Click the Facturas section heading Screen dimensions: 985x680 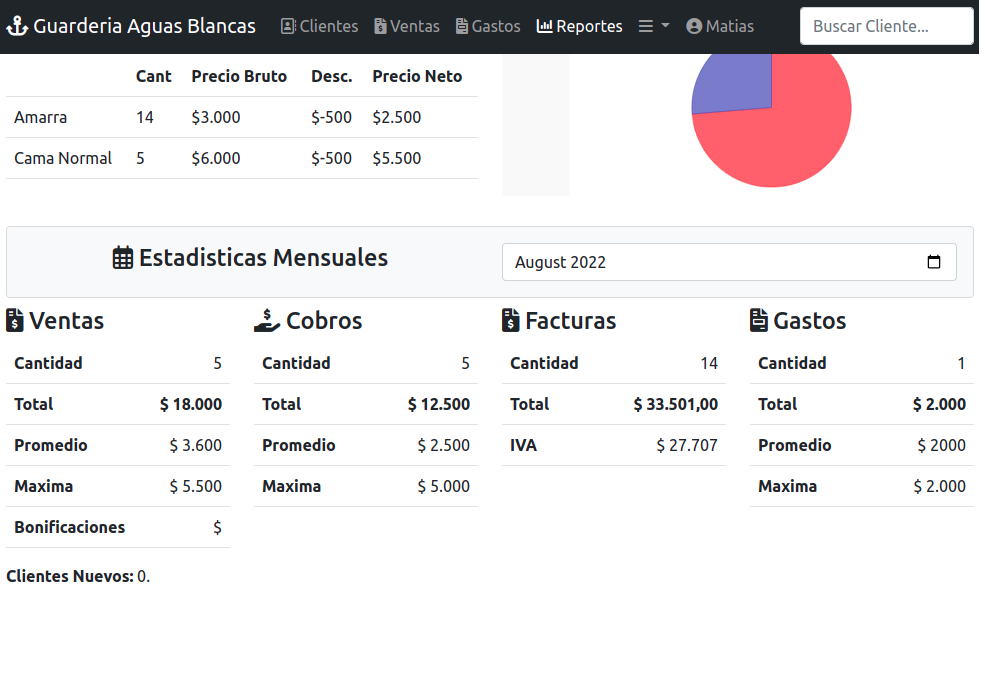[559, 320]
